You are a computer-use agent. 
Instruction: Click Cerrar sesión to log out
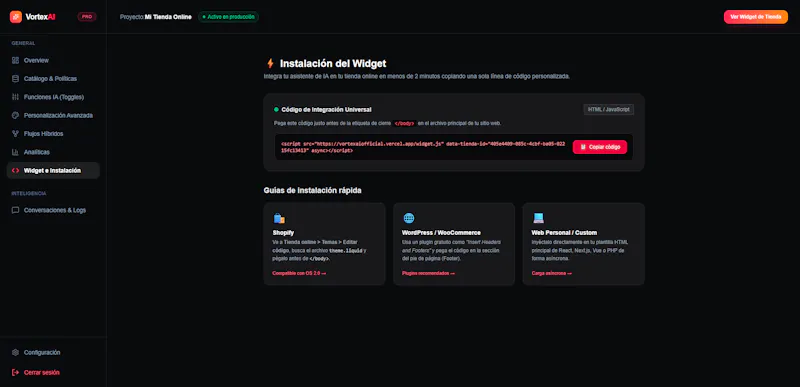(x=53, y=372)
